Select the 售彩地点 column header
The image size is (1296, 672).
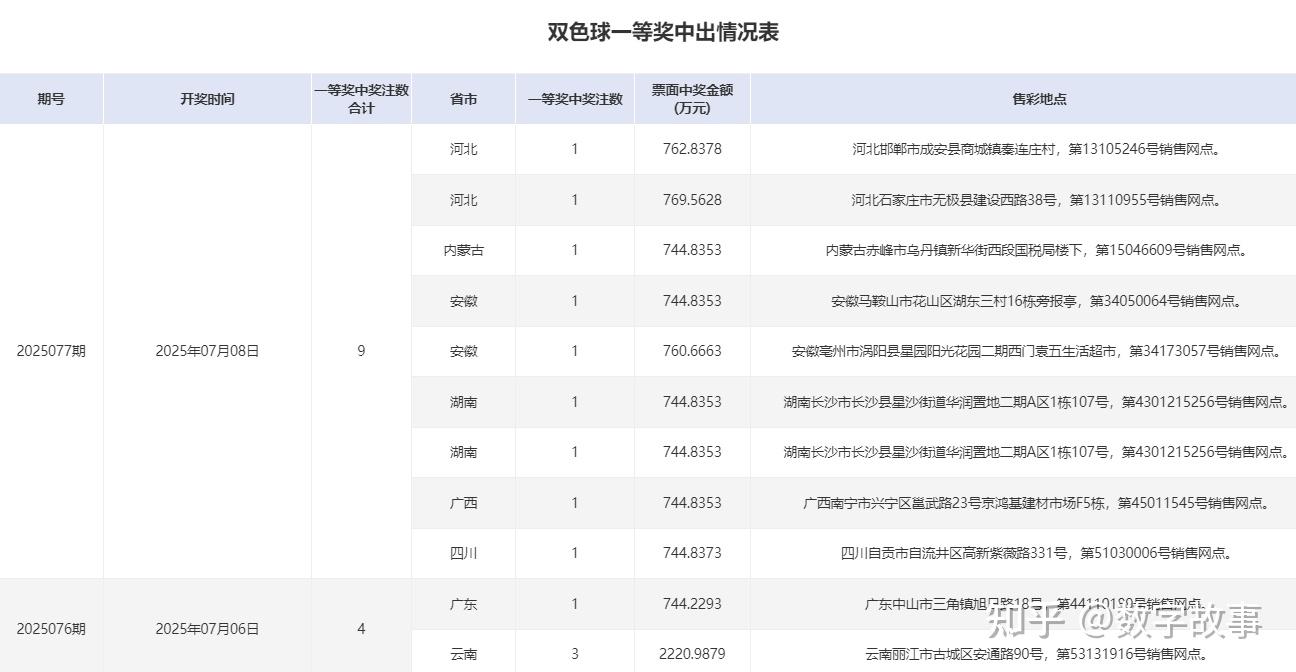tap(1039, 99)
